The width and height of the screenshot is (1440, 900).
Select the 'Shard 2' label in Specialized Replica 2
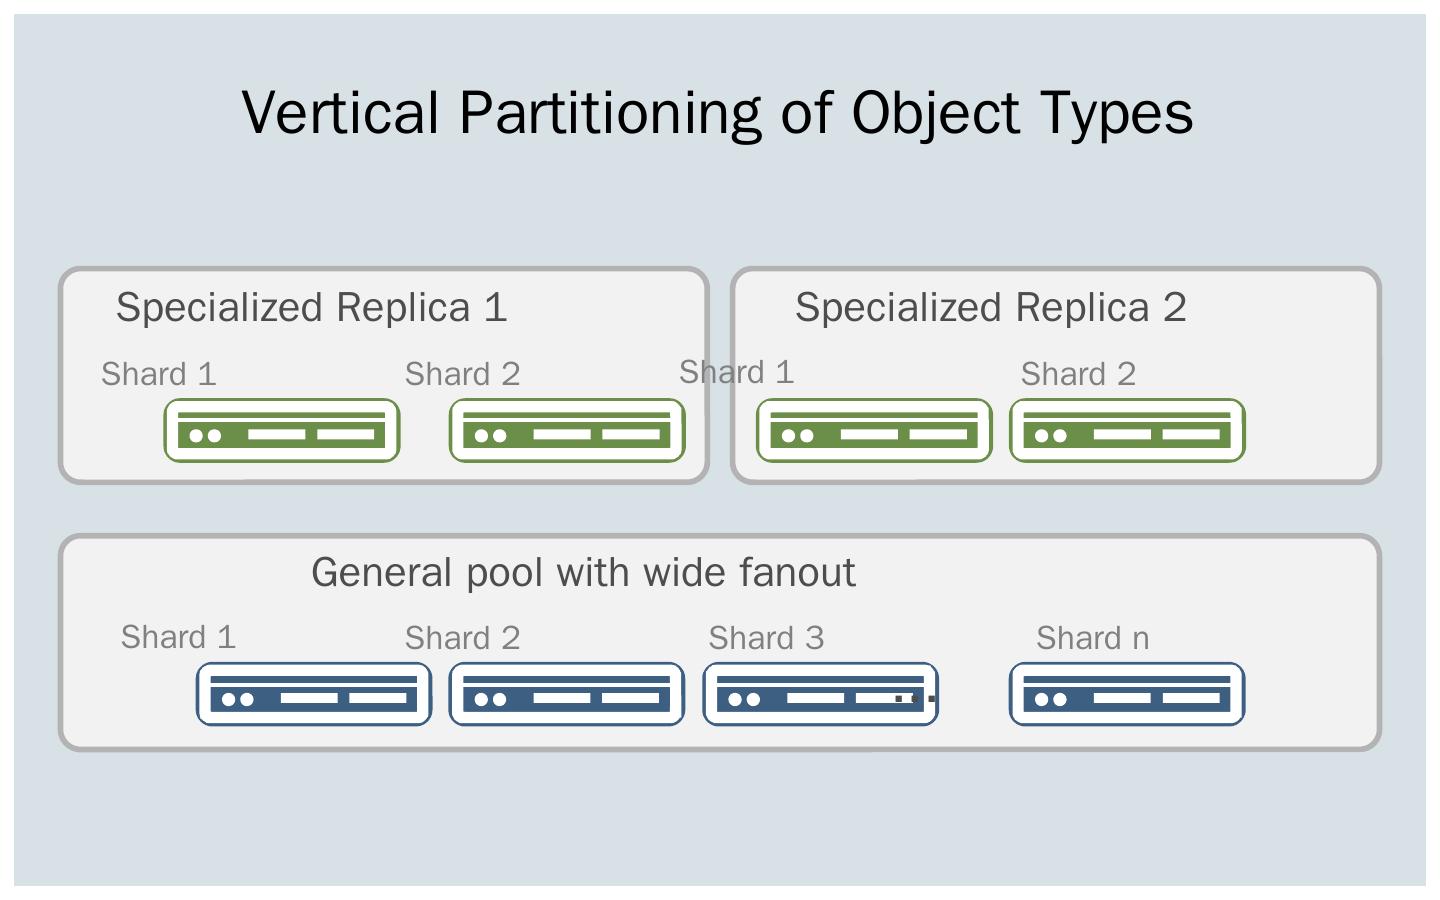(x=1078, y=374)
